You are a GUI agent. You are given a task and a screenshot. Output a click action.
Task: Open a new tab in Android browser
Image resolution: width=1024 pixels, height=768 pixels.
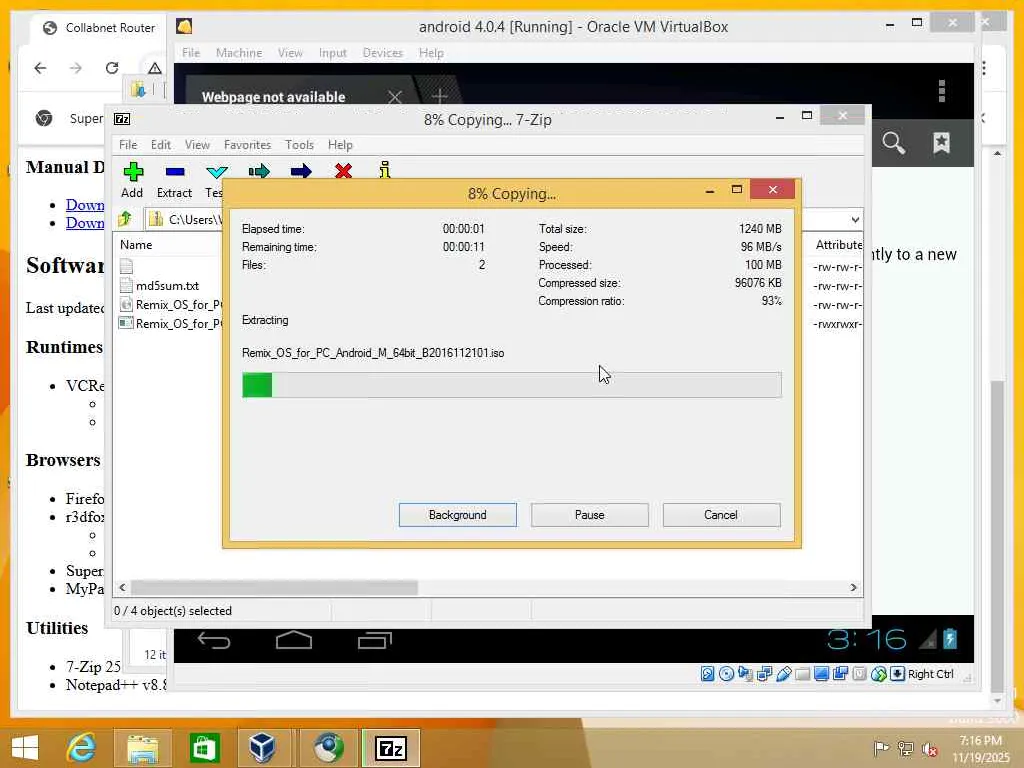(x=440, y=97)
